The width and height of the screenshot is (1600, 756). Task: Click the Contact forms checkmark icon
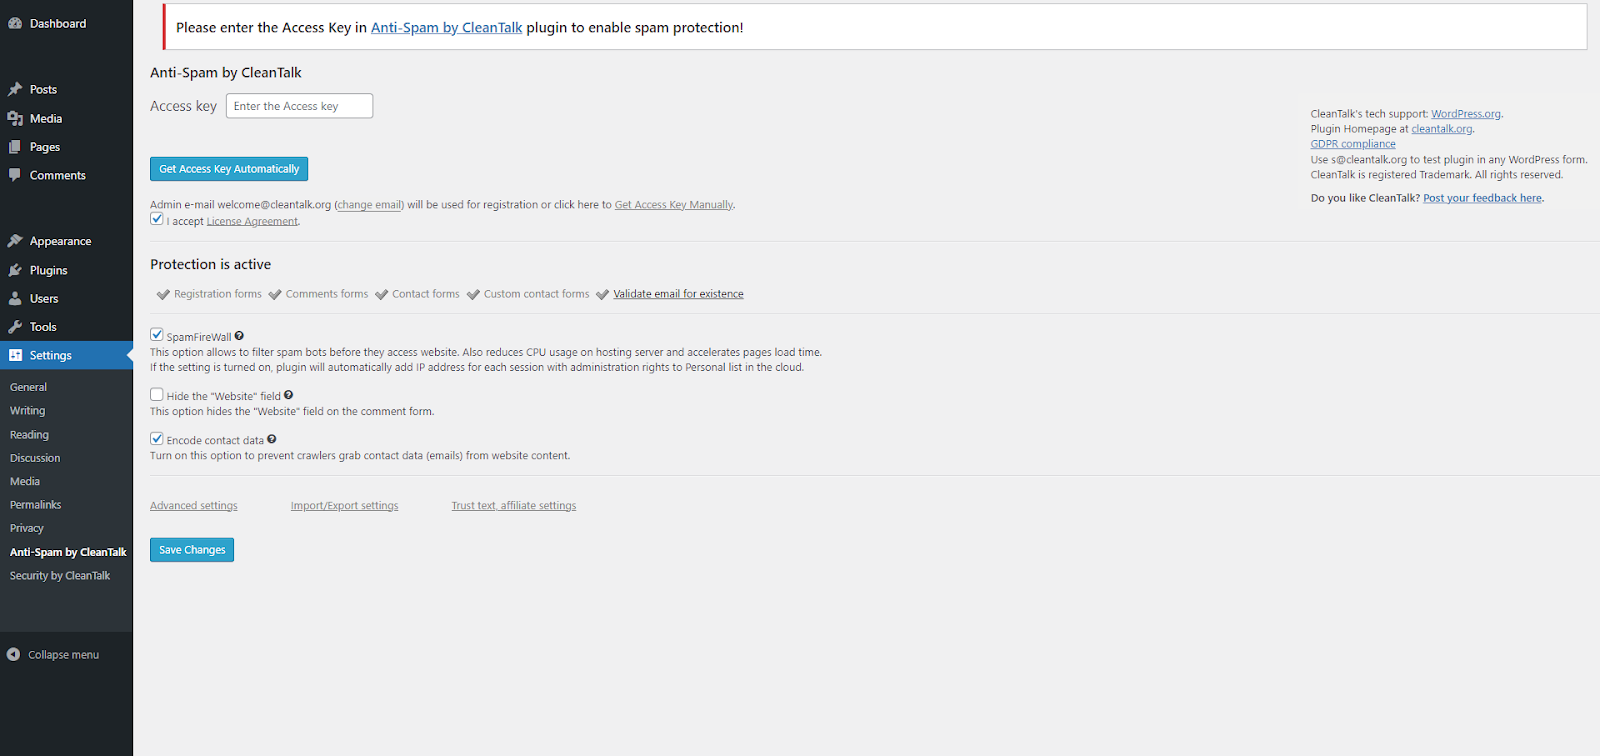(x=381, y=294)
